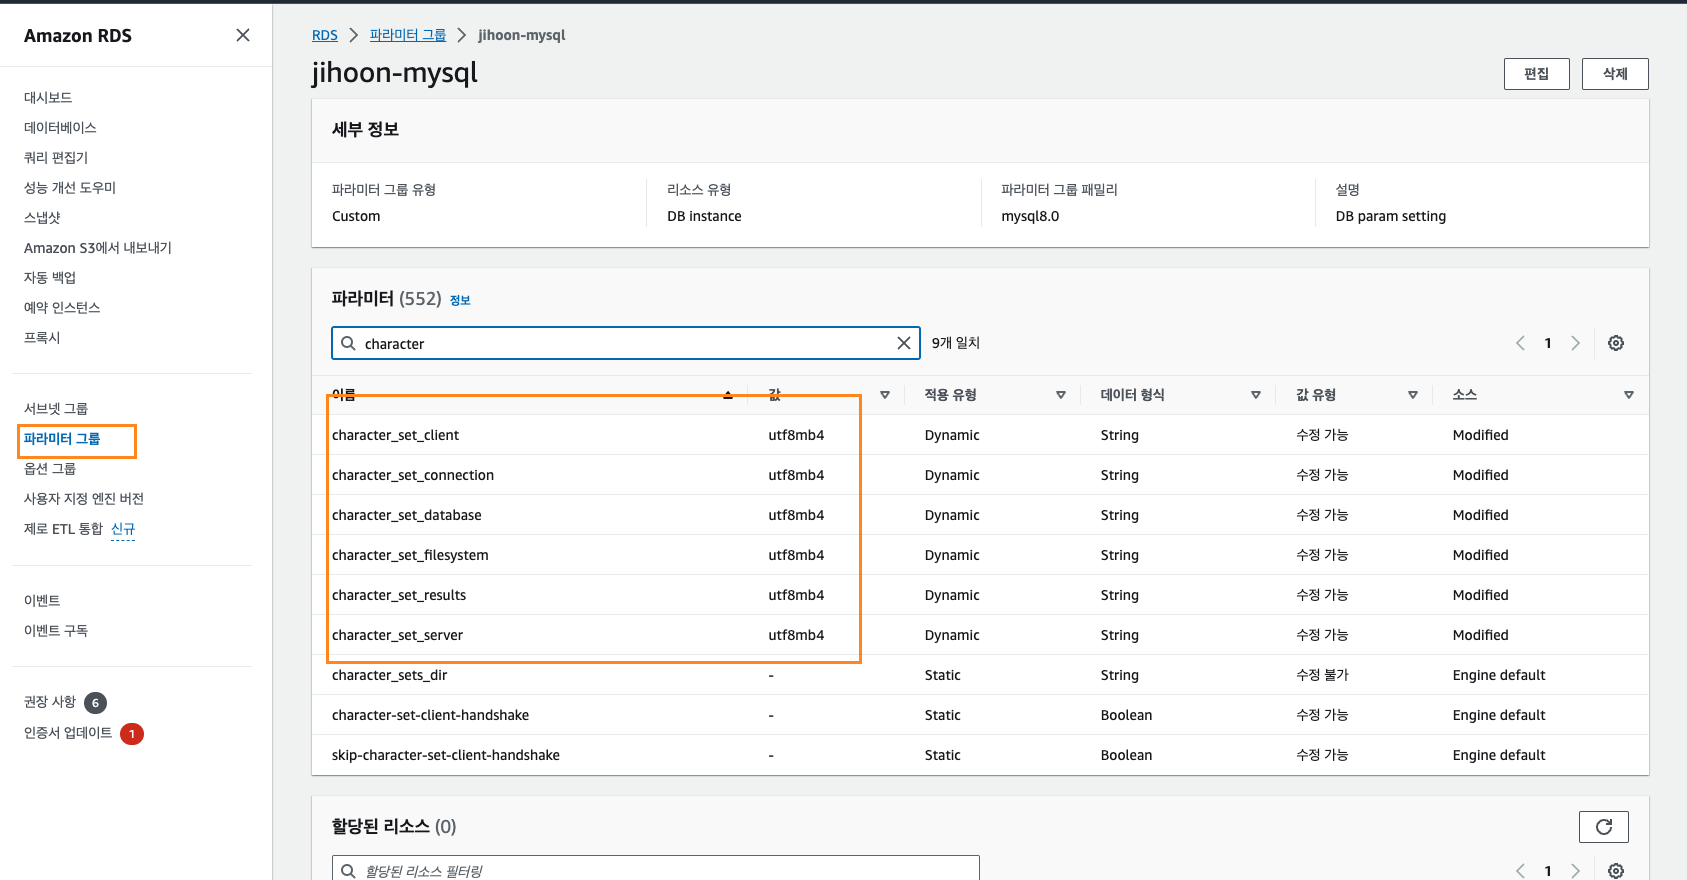Click page number 1 in parameters pagination
This screenshot has width=1687, height=880.
[x=1548, y=343]
